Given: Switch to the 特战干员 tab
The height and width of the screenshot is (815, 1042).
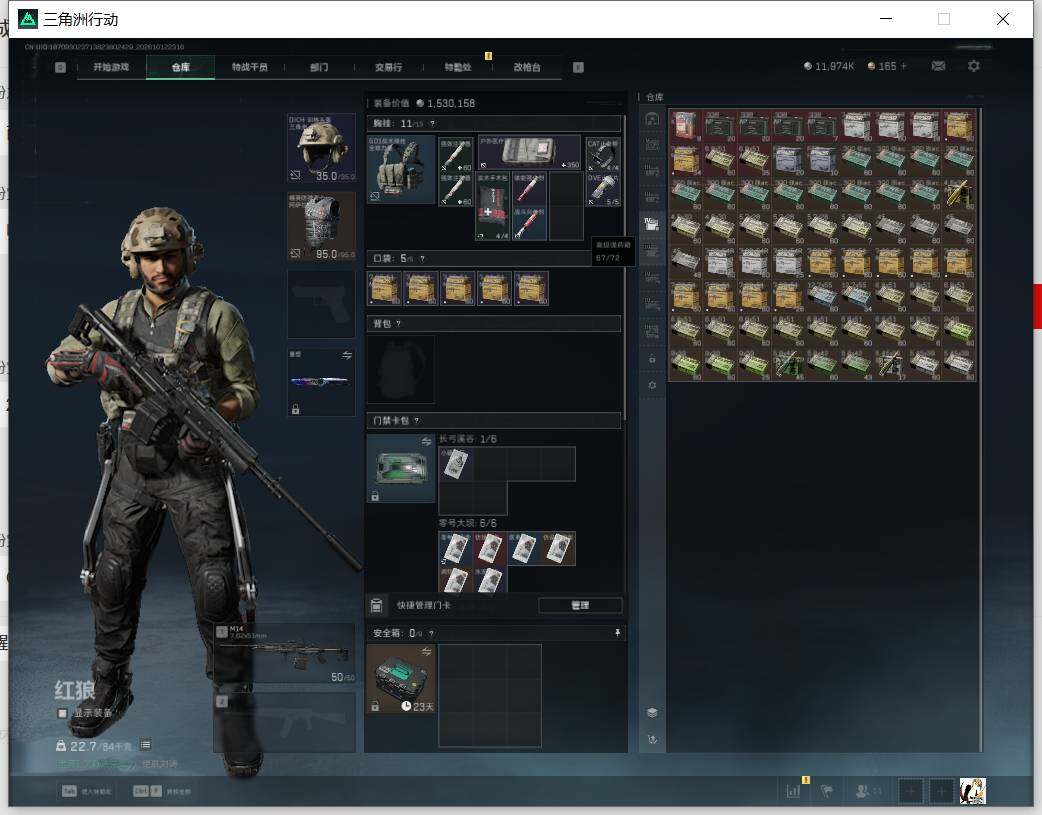Looking at the screenshot, I should pyautogui.click(x=250, y=67).
